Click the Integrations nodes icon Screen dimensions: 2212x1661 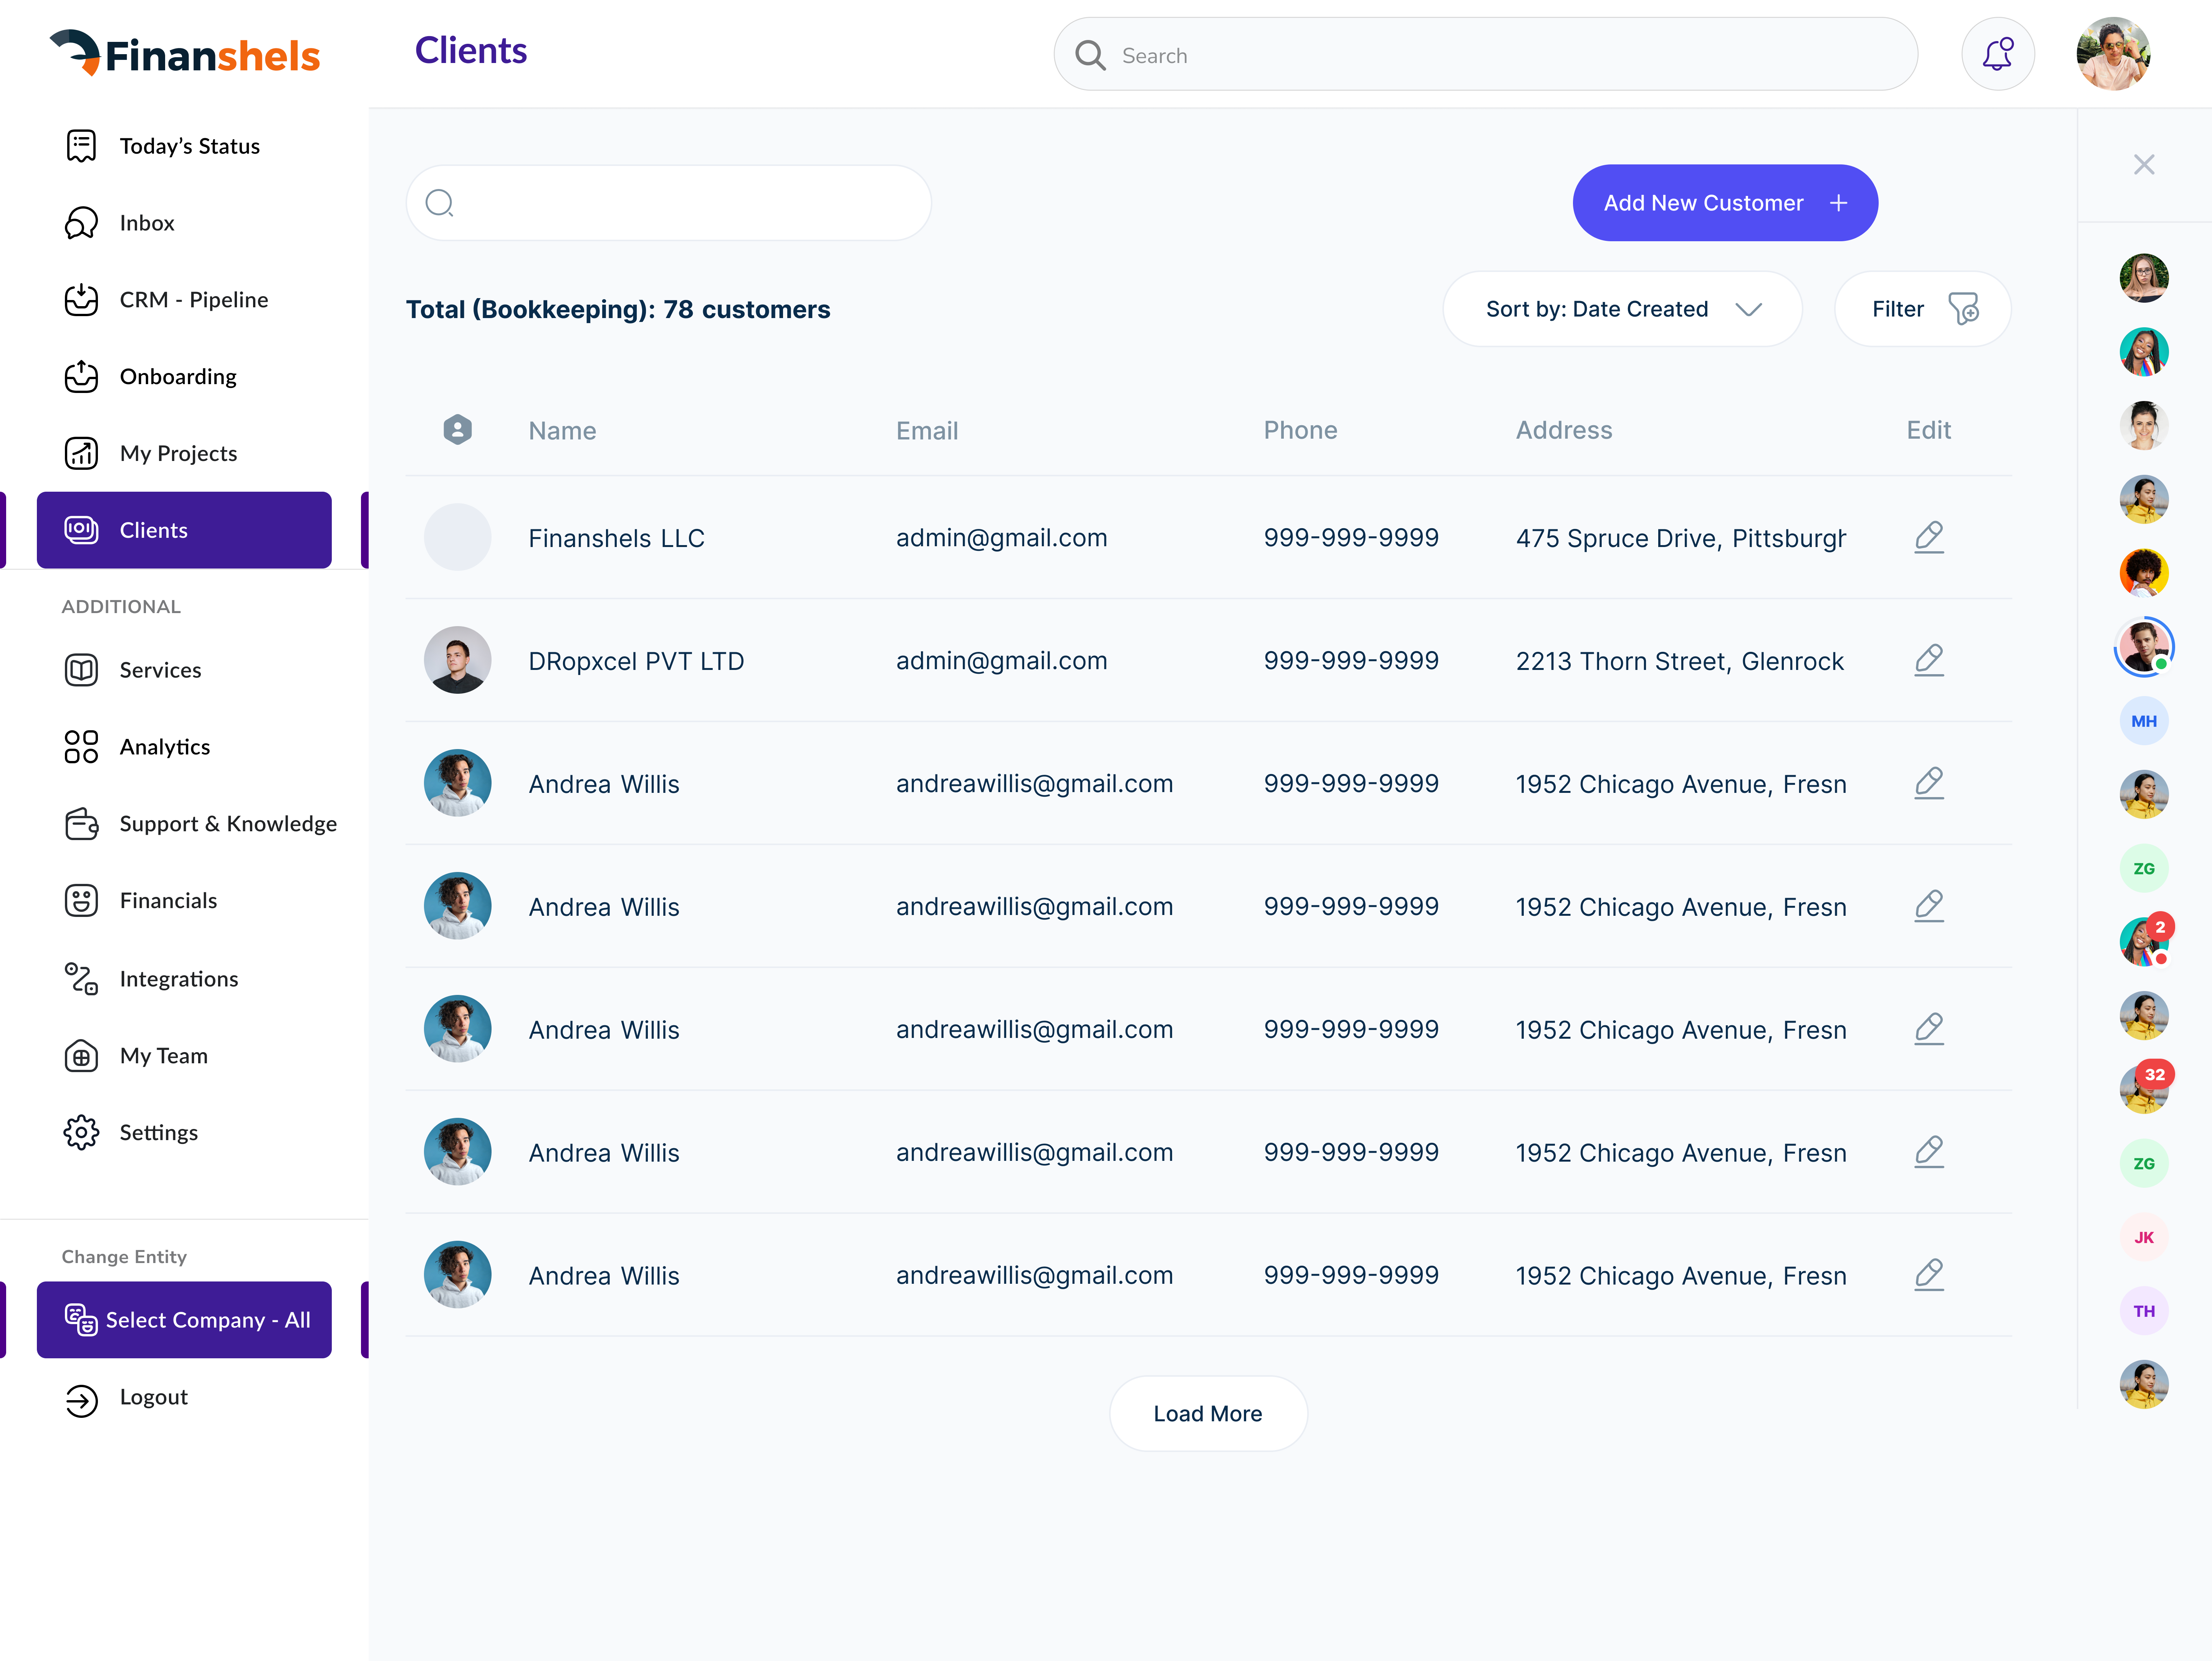pyautogui.click(x=81, y=979)
